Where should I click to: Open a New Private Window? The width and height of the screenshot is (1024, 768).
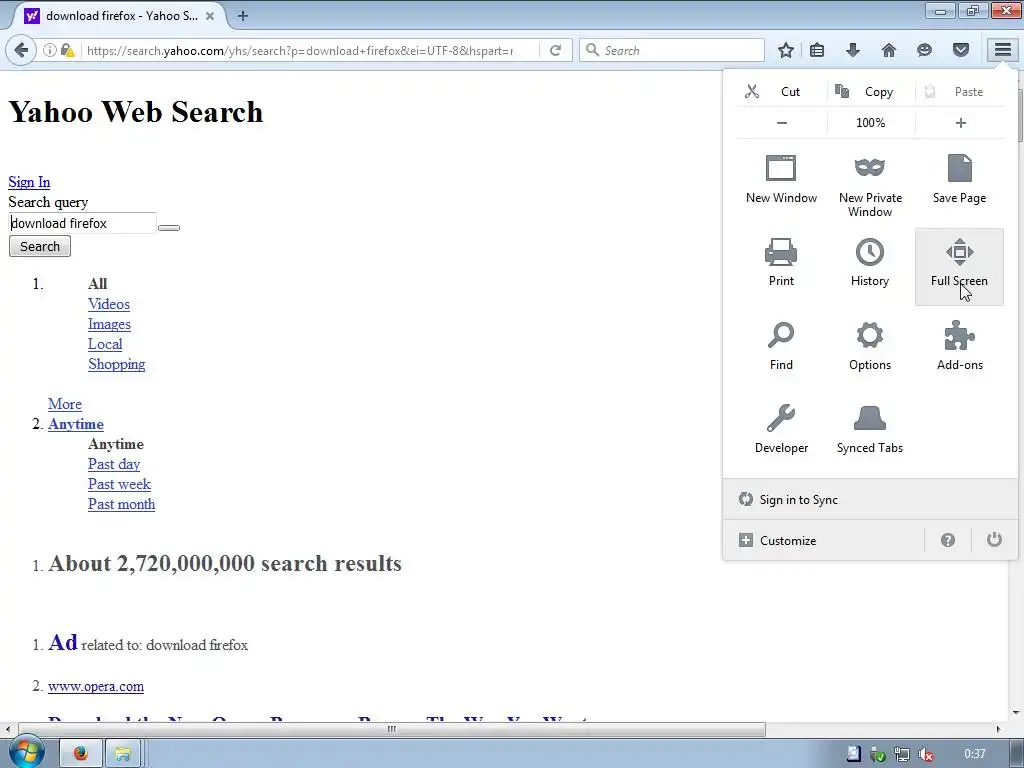point(870,186)
